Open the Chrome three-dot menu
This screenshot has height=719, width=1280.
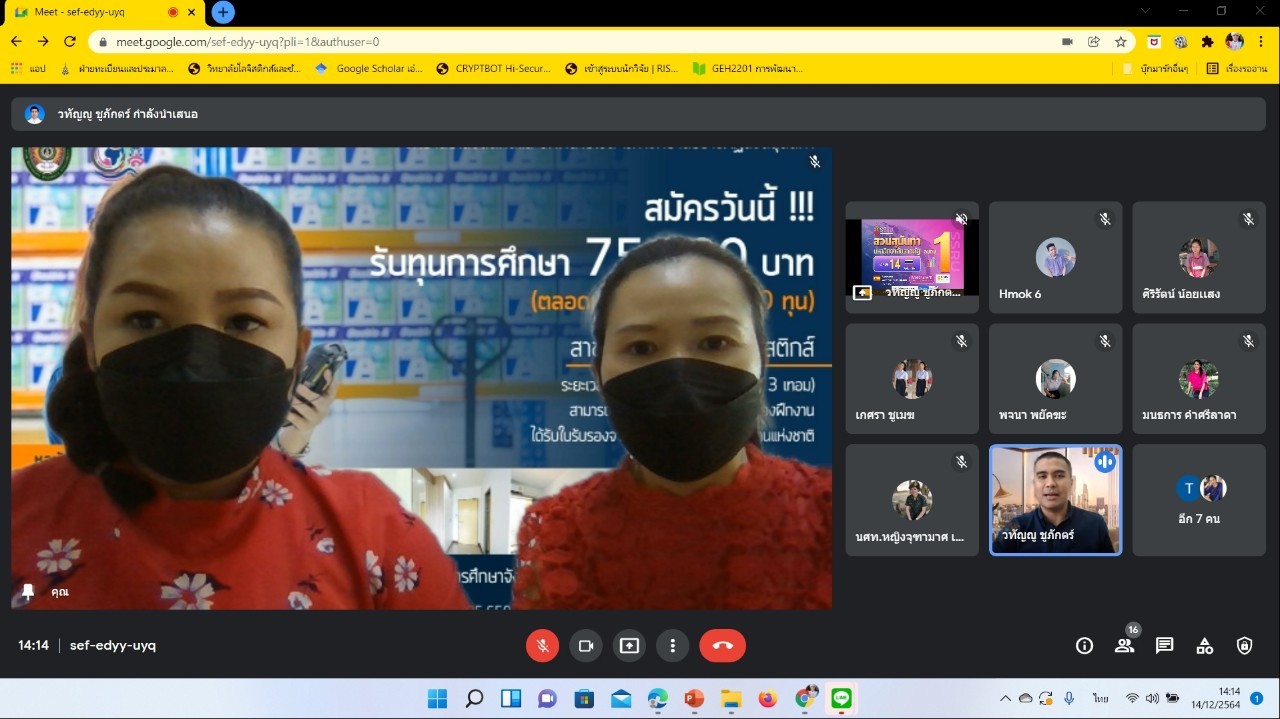click(1262, 42)
